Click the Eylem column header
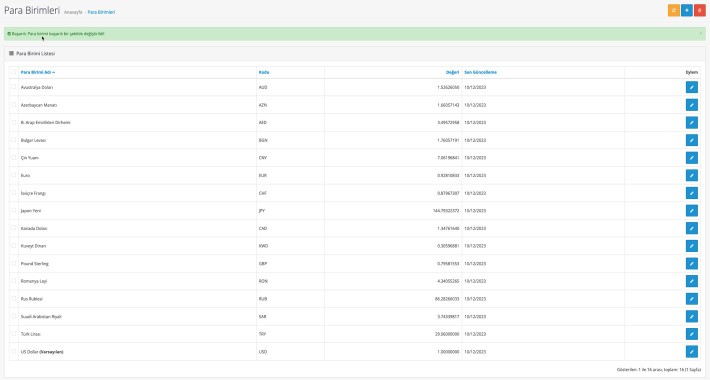The image size is (710, 380). click(x=691, y=72)
